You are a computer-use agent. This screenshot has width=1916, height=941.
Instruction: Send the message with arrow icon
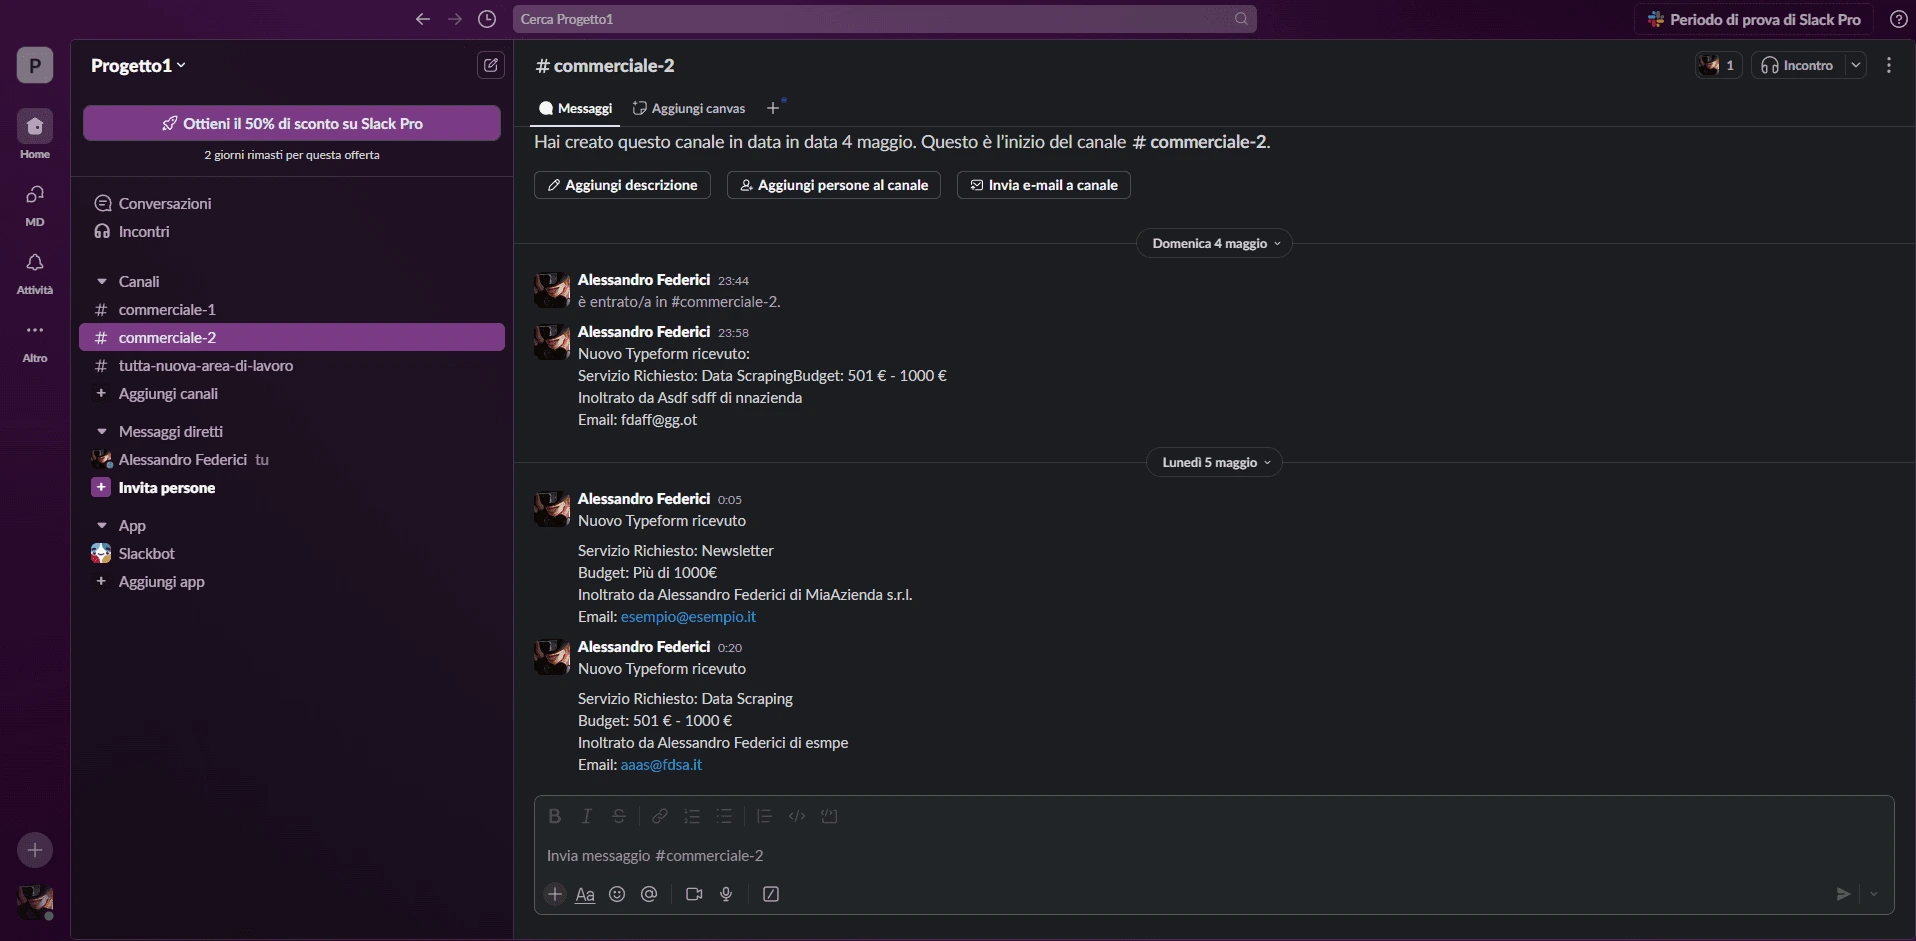point(1843,894)
